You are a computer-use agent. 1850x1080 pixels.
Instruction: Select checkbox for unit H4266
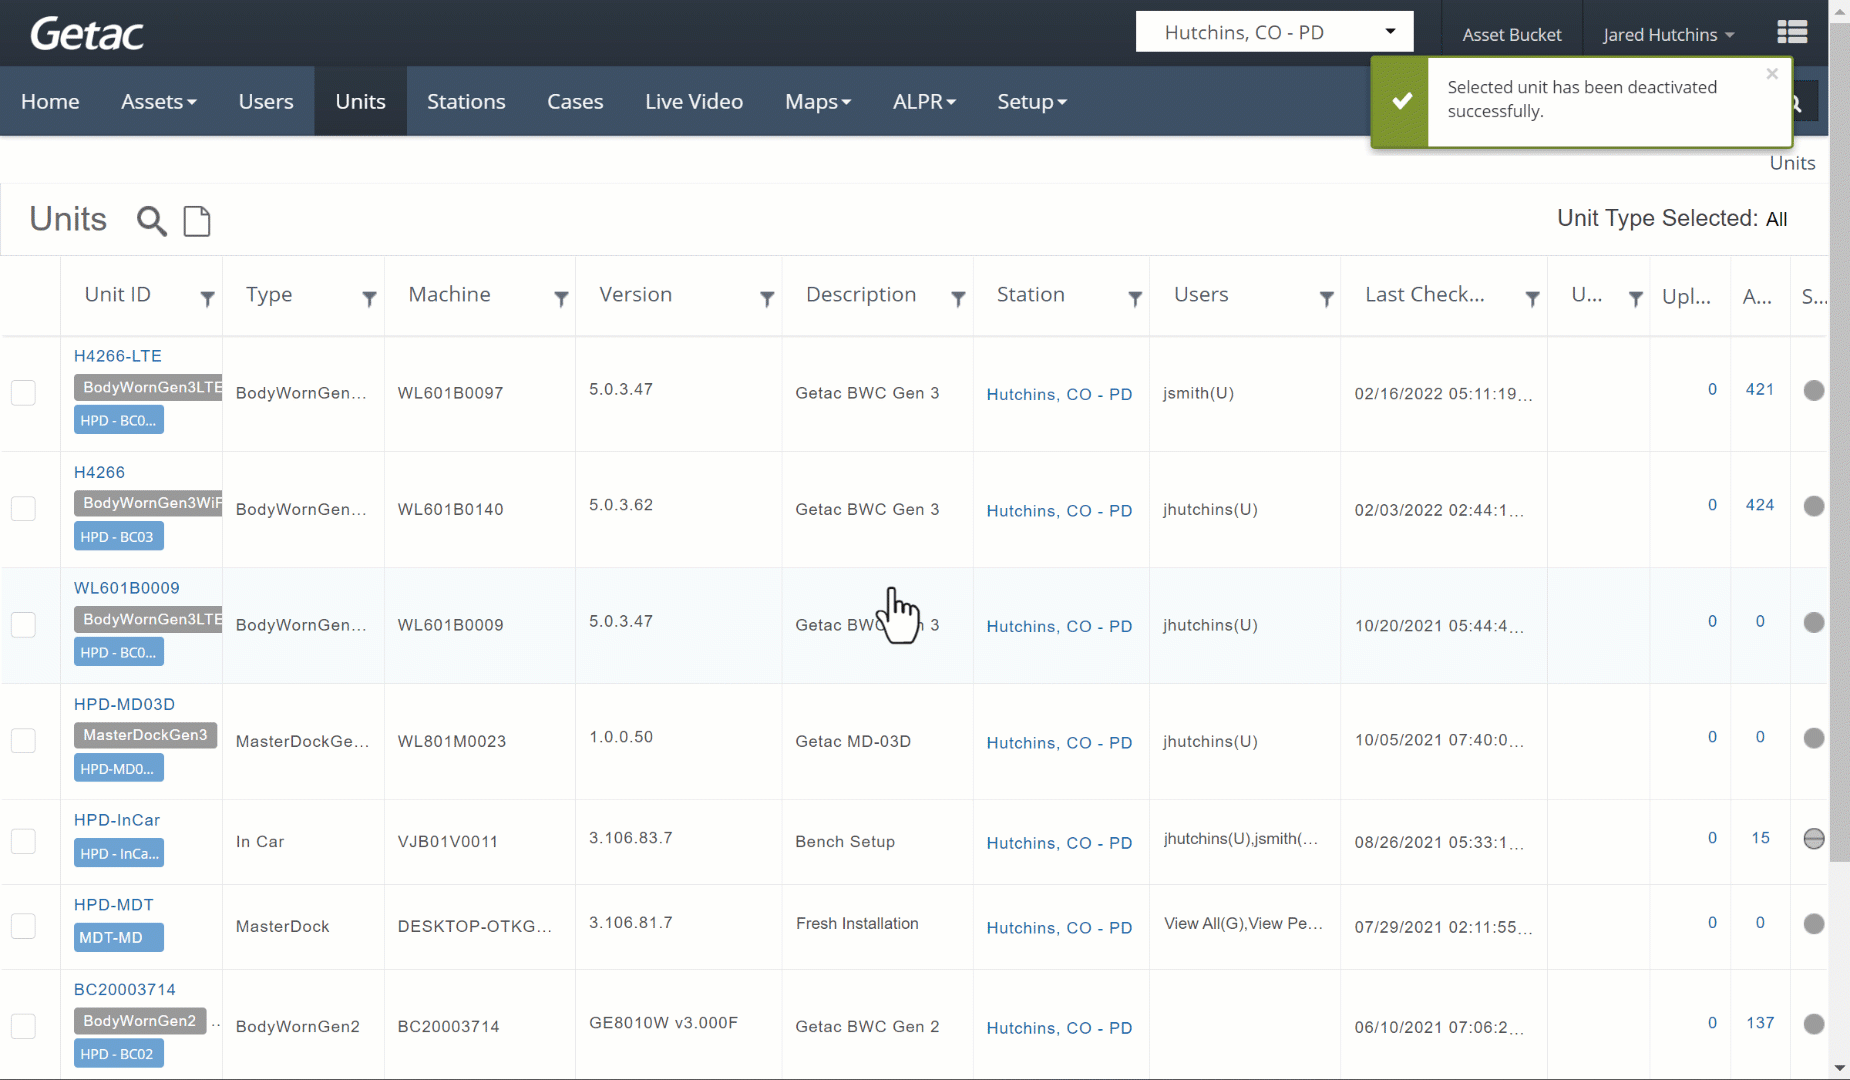point(23,508)
